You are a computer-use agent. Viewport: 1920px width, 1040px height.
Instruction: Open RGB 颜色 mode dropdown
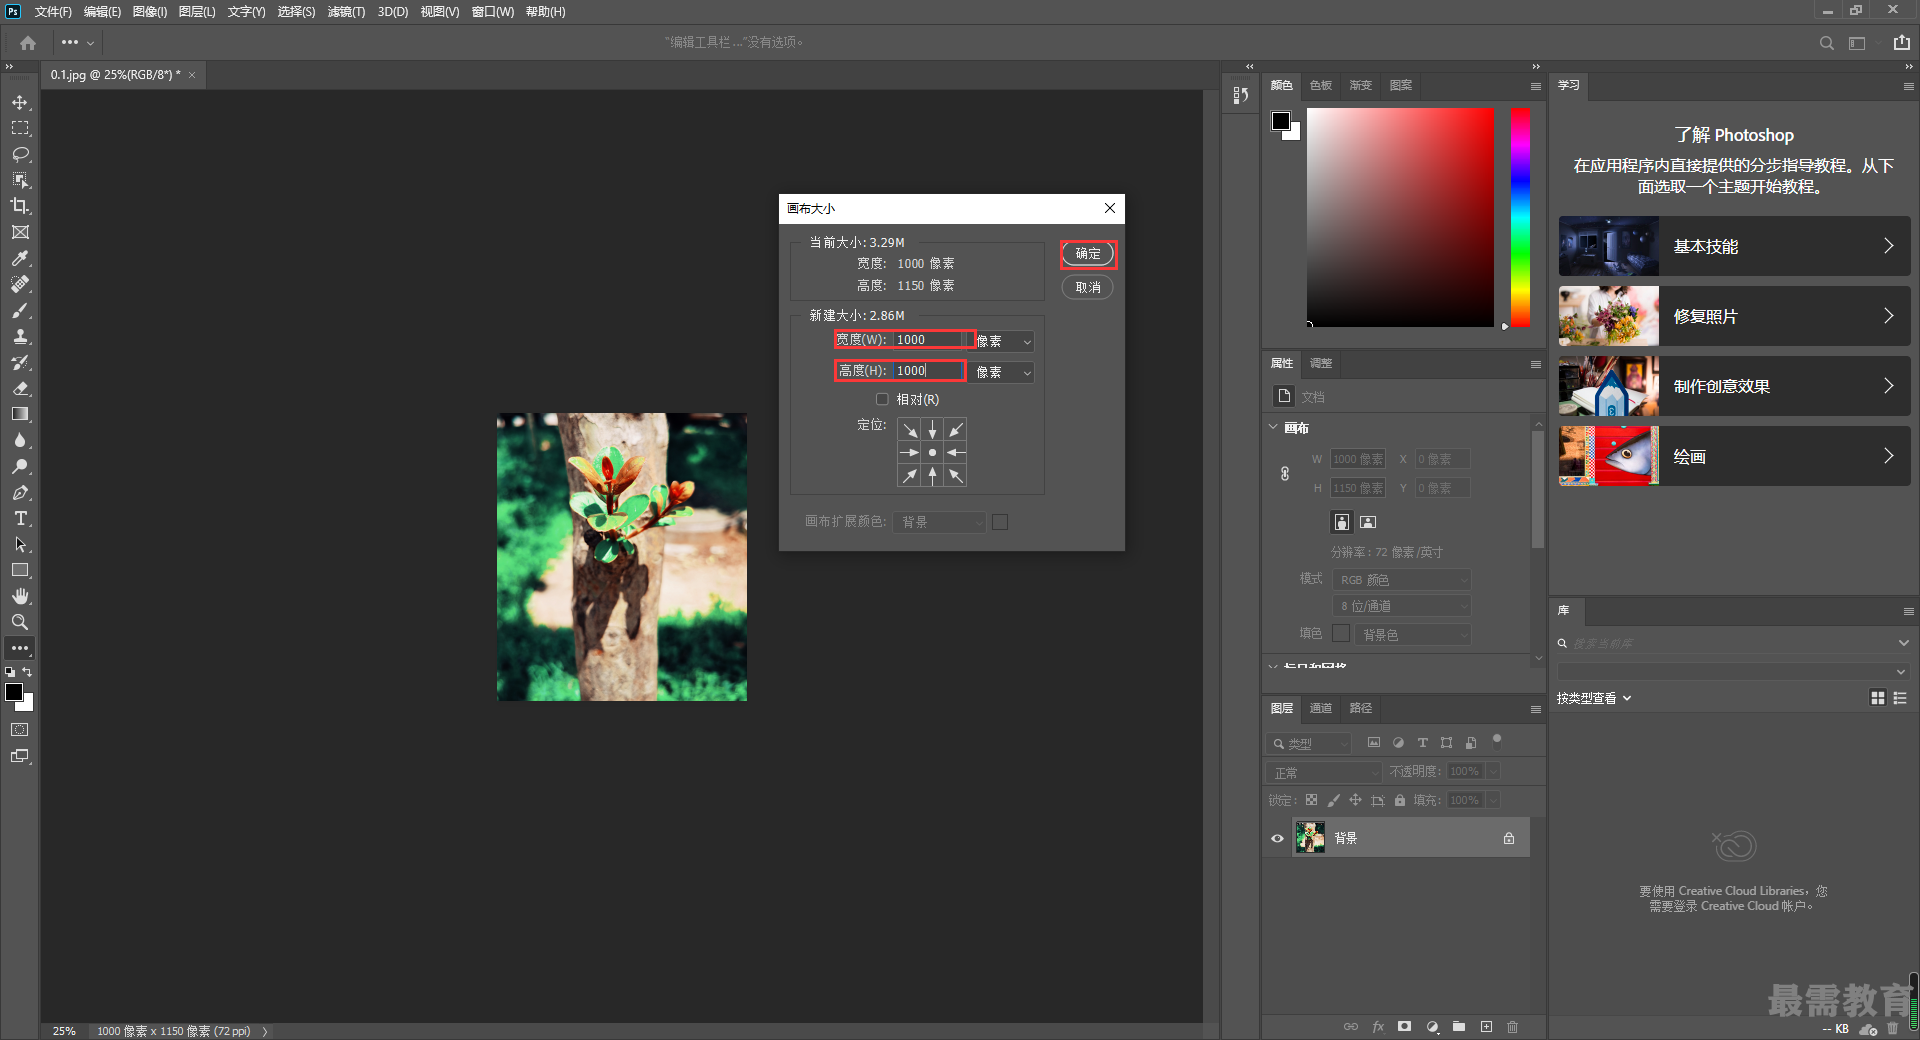1402,580
